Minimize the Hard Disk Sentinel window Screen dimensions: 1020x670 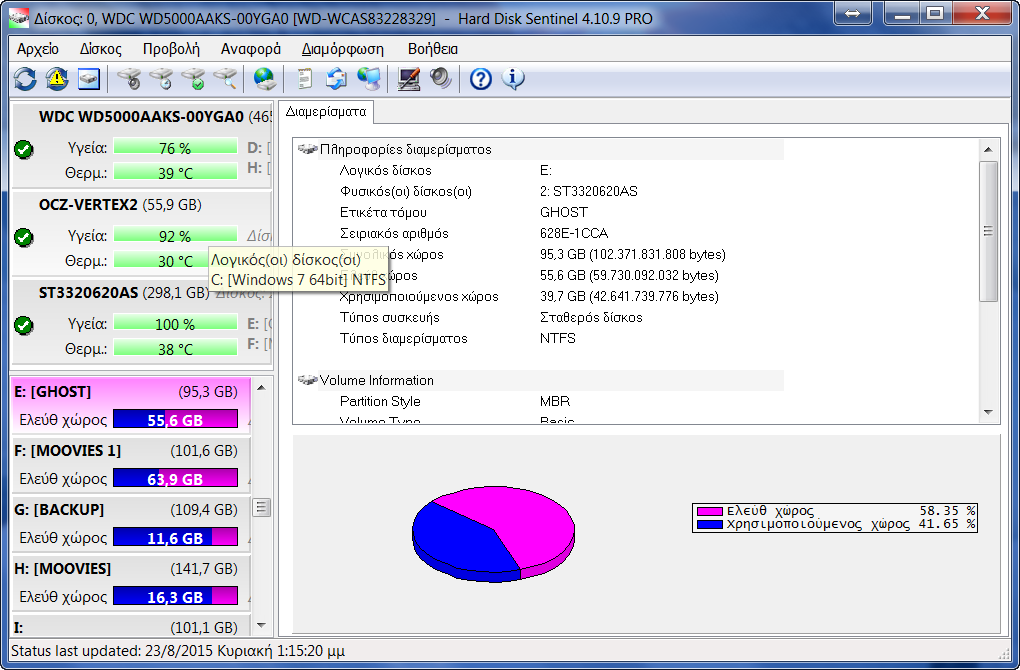click(902, 13)
